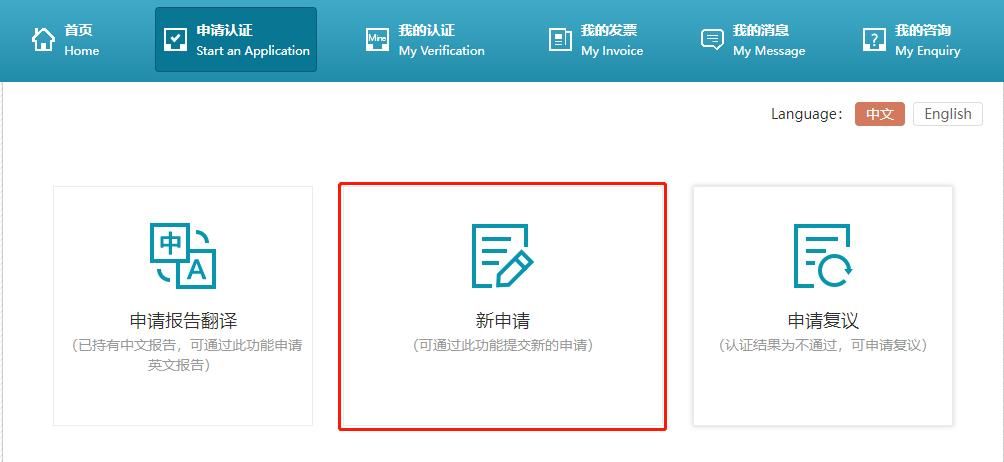Click the Start an Application checkmark icon

pyautogui.click(x=175, y=40)
